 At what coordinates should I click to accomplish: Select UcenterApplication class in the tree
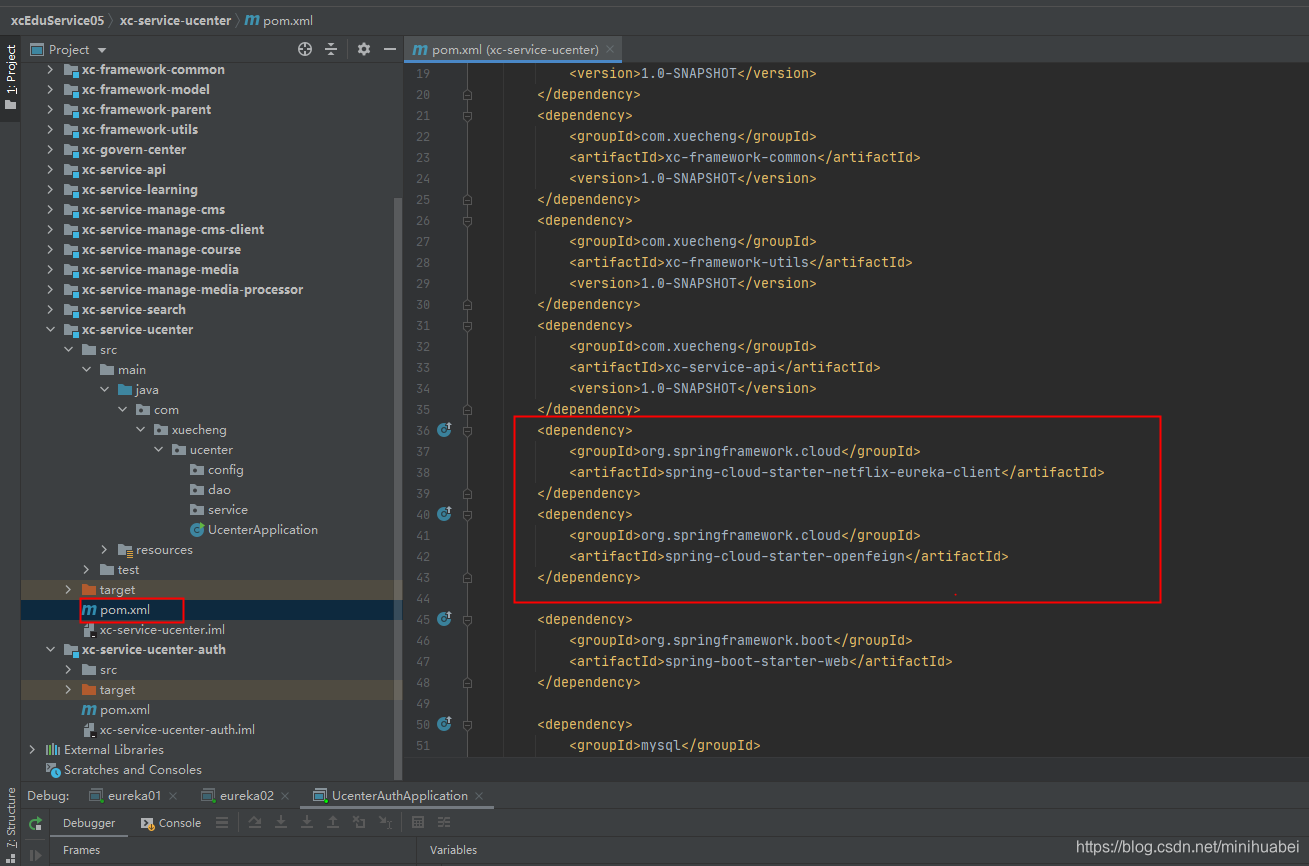coord(254,529)
